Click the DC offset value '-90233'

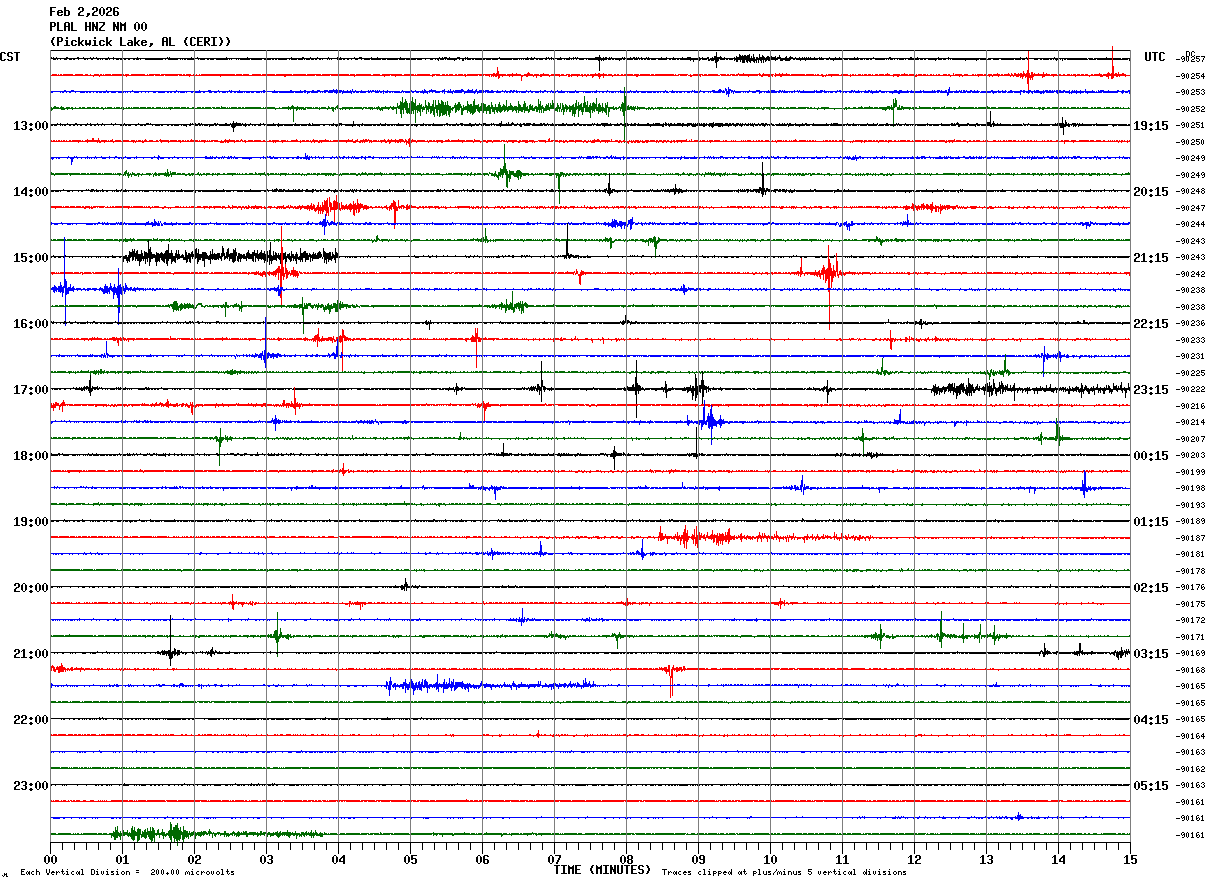pyautogui.click(x=1191, y=340)
